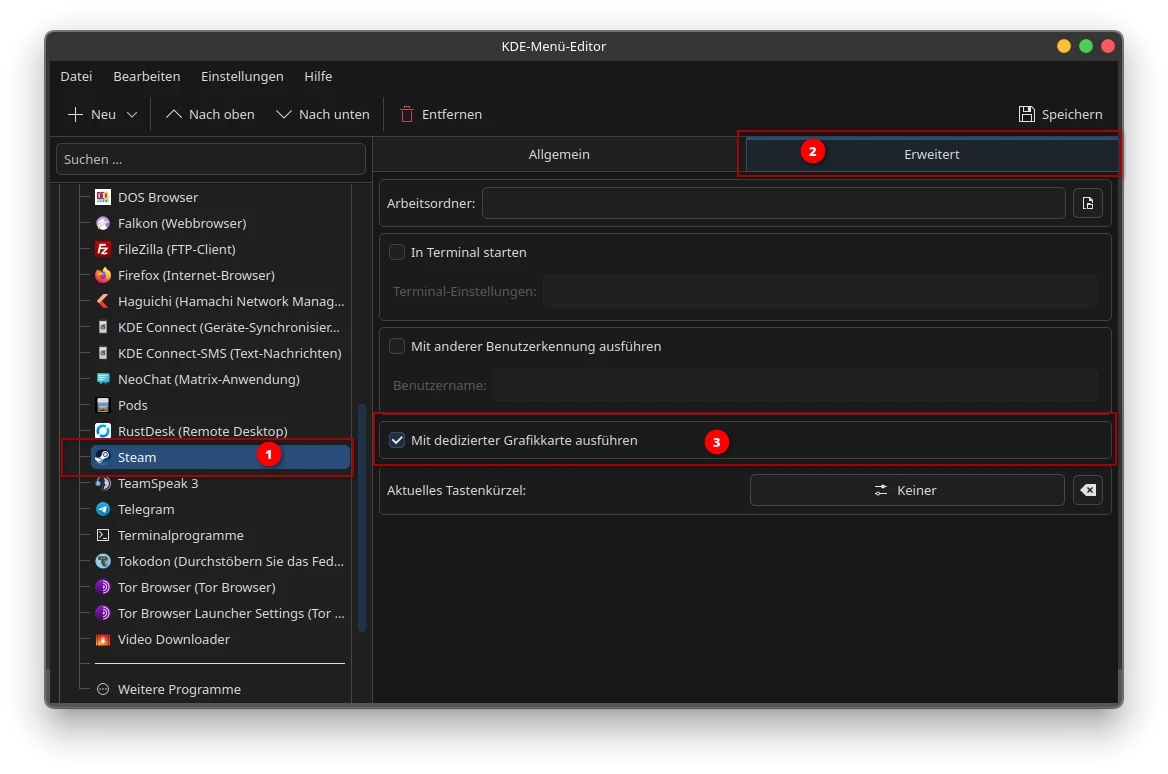Select the RustDesk (Remote Desktop) entry text
The image size is (1168, 774).
[x=203, y=431]
